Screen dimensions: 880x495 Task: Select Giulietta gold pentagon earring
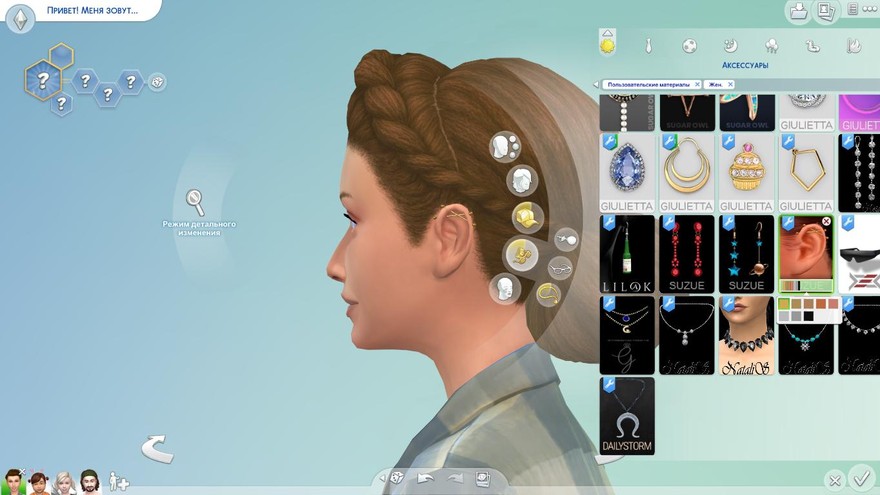tap(805, 173)
